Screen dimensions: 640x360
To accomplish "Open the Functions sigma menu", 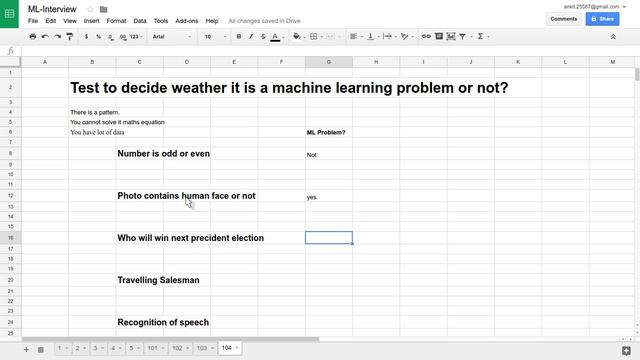I will 480,37.
